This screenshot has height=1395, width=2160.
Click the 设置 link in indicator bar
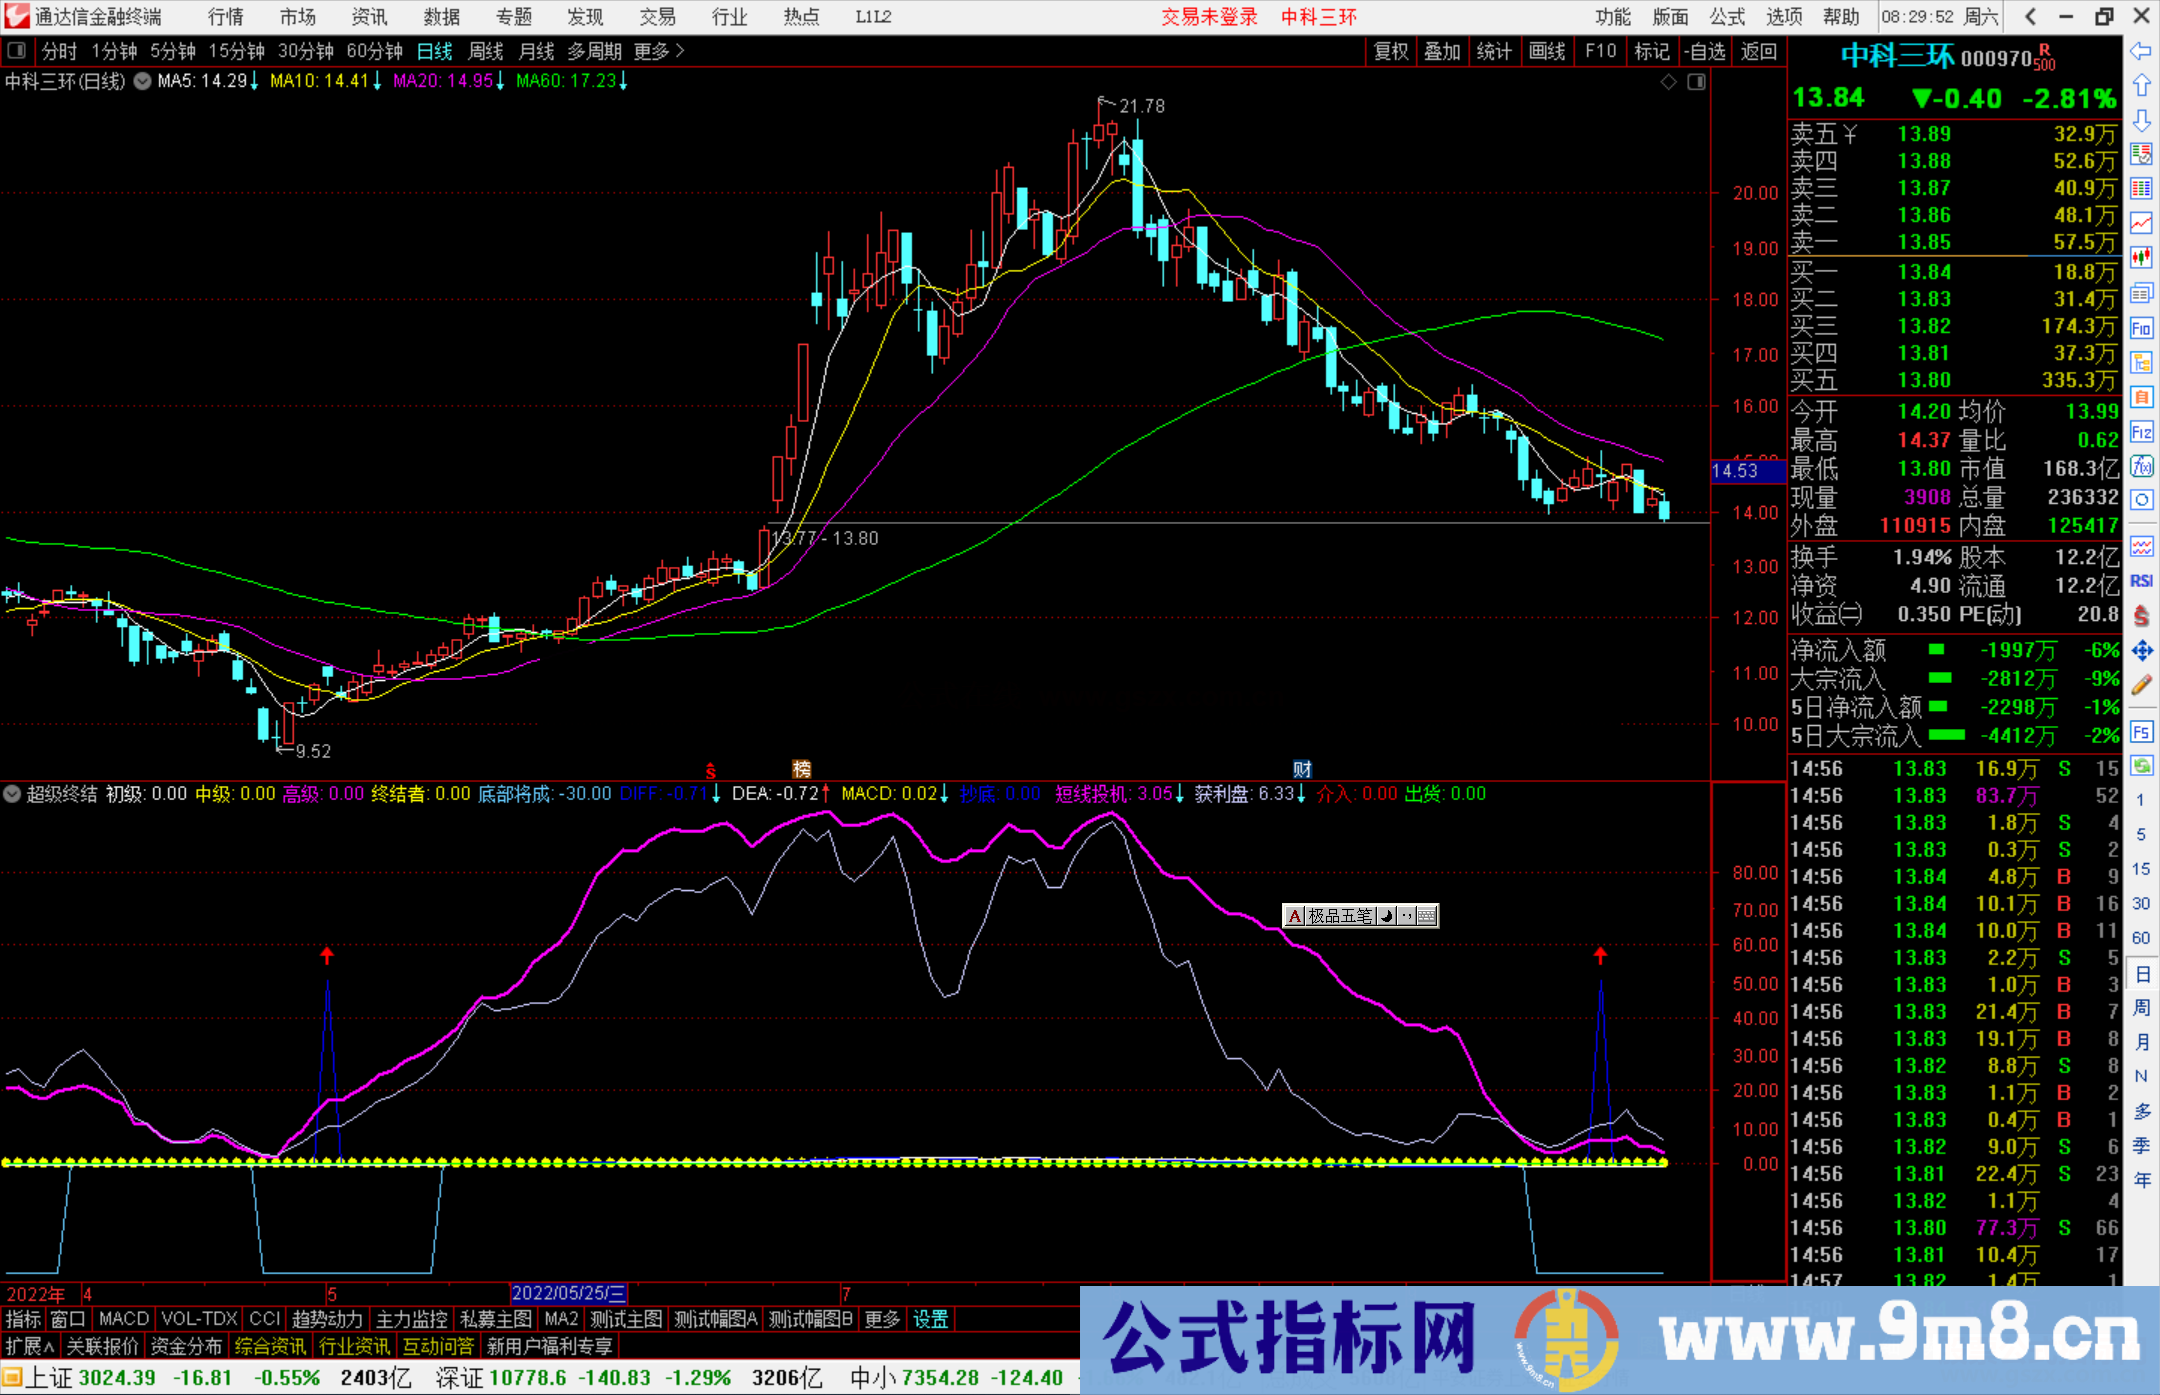pyautogui.click(x=930, y=1319)
